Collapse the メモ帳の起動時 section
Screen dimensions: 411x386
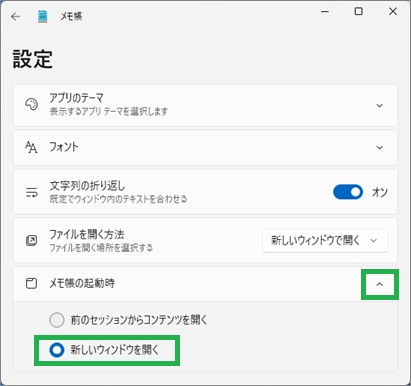[x=379, y=284]
